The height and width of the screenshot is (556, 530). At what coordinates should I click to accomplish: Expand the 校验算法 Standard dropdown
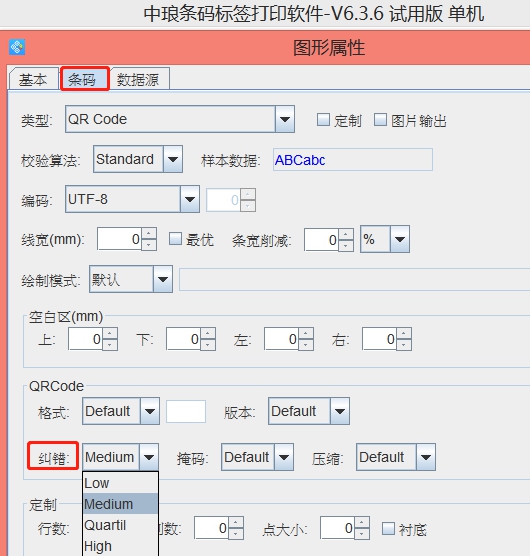[173, 159]
